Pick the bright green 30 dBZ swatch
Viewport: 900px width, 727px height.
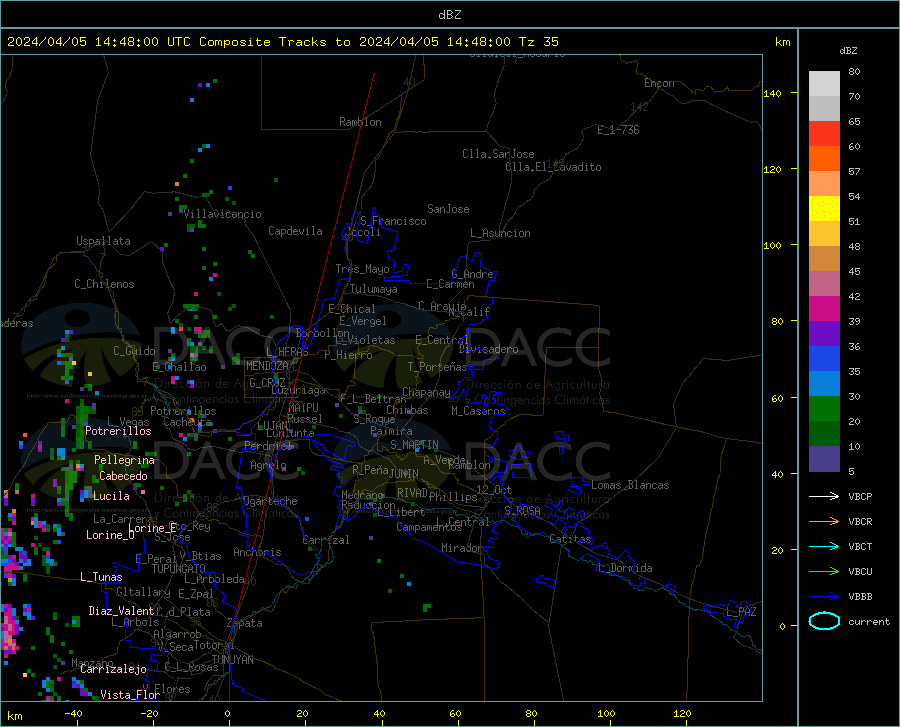(824, 409)
